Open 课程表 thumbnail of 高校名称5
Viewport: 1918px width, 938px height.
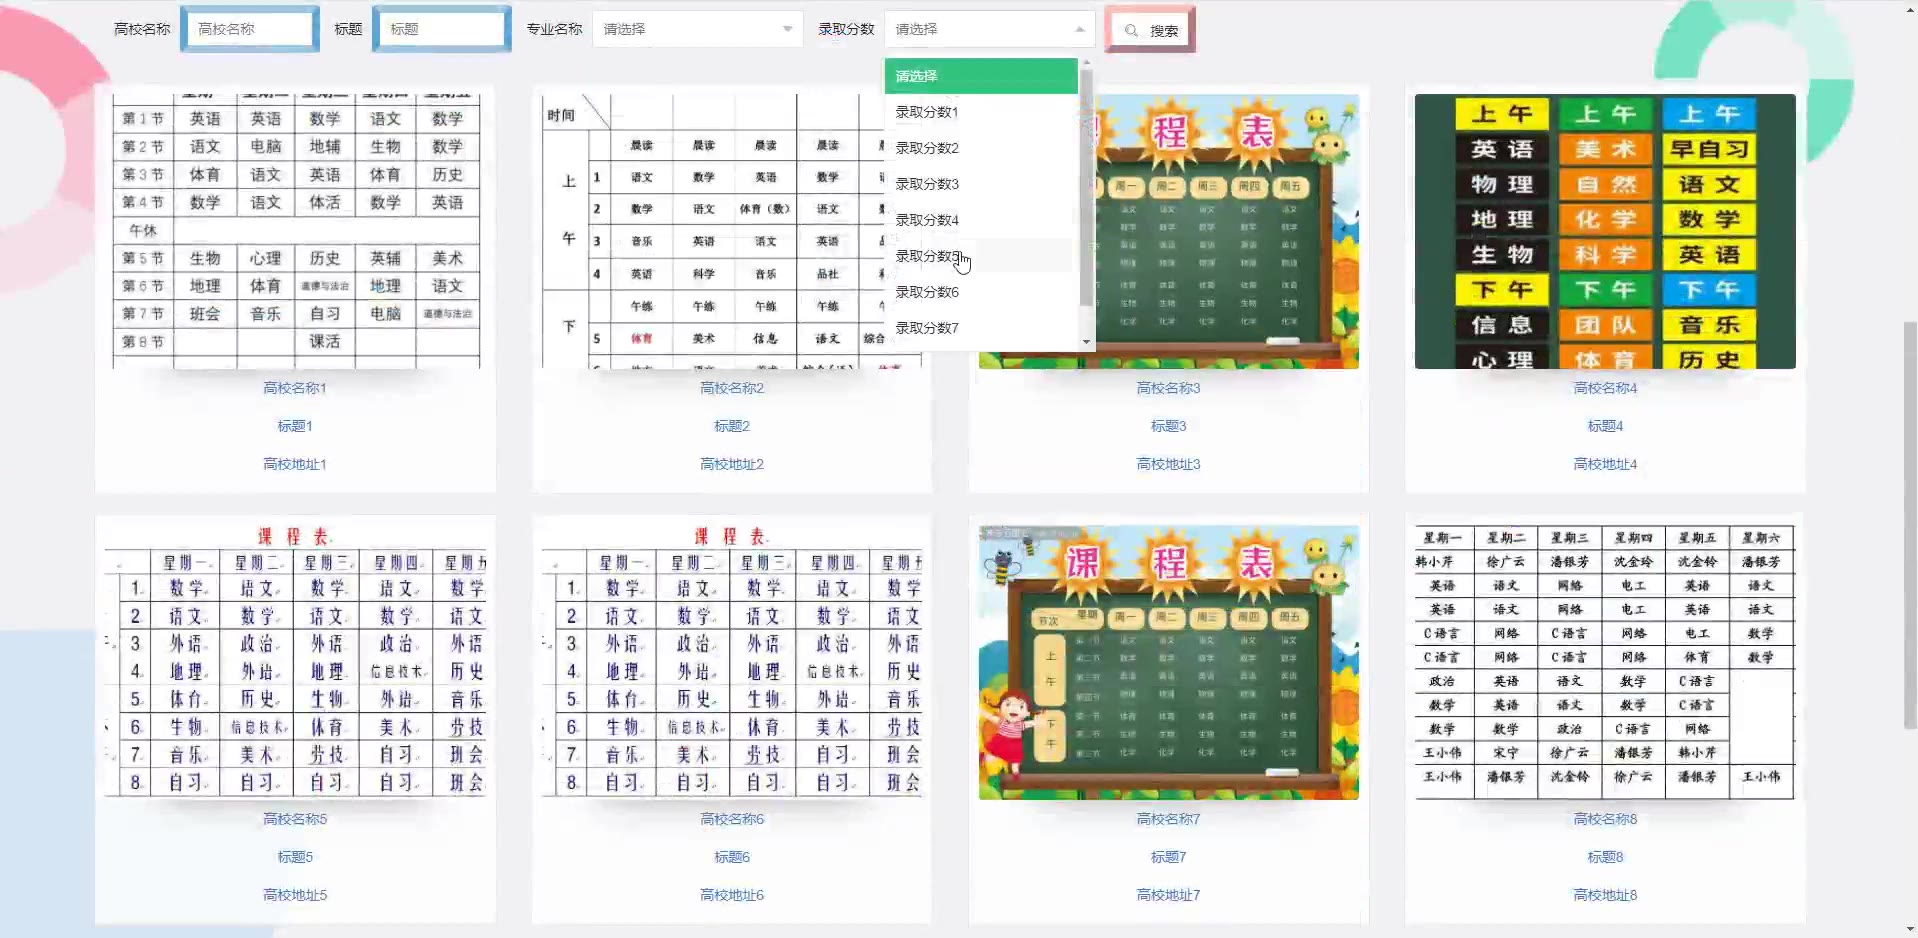pyautogui.click(x=295, y=662)
